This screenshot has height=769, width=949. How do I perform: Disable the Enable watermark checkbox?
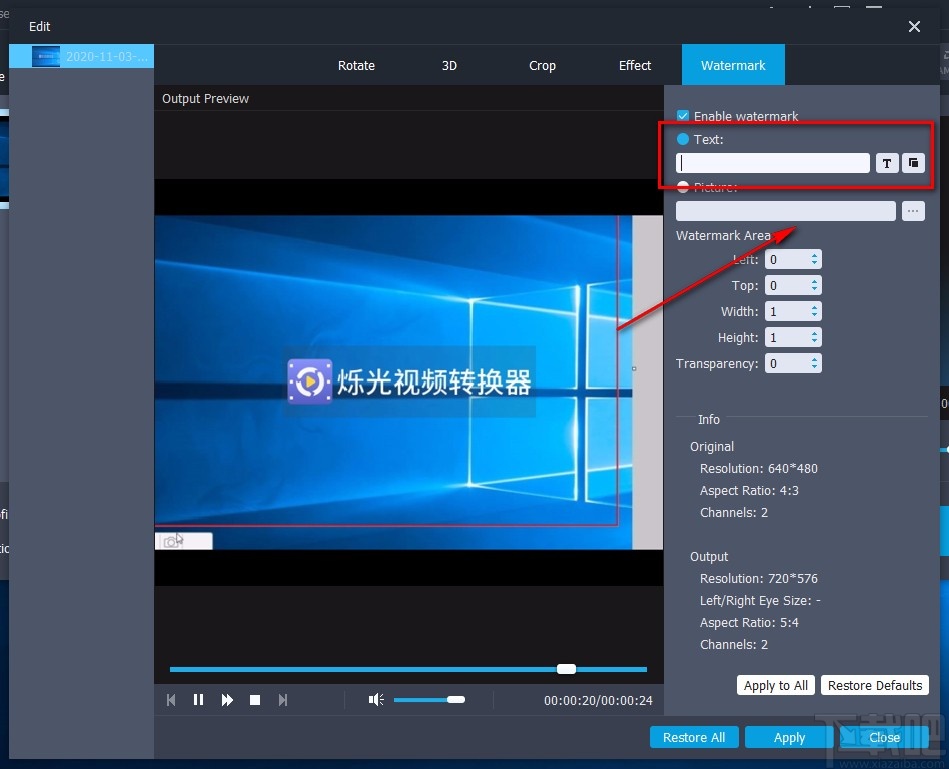click(682, 116)
